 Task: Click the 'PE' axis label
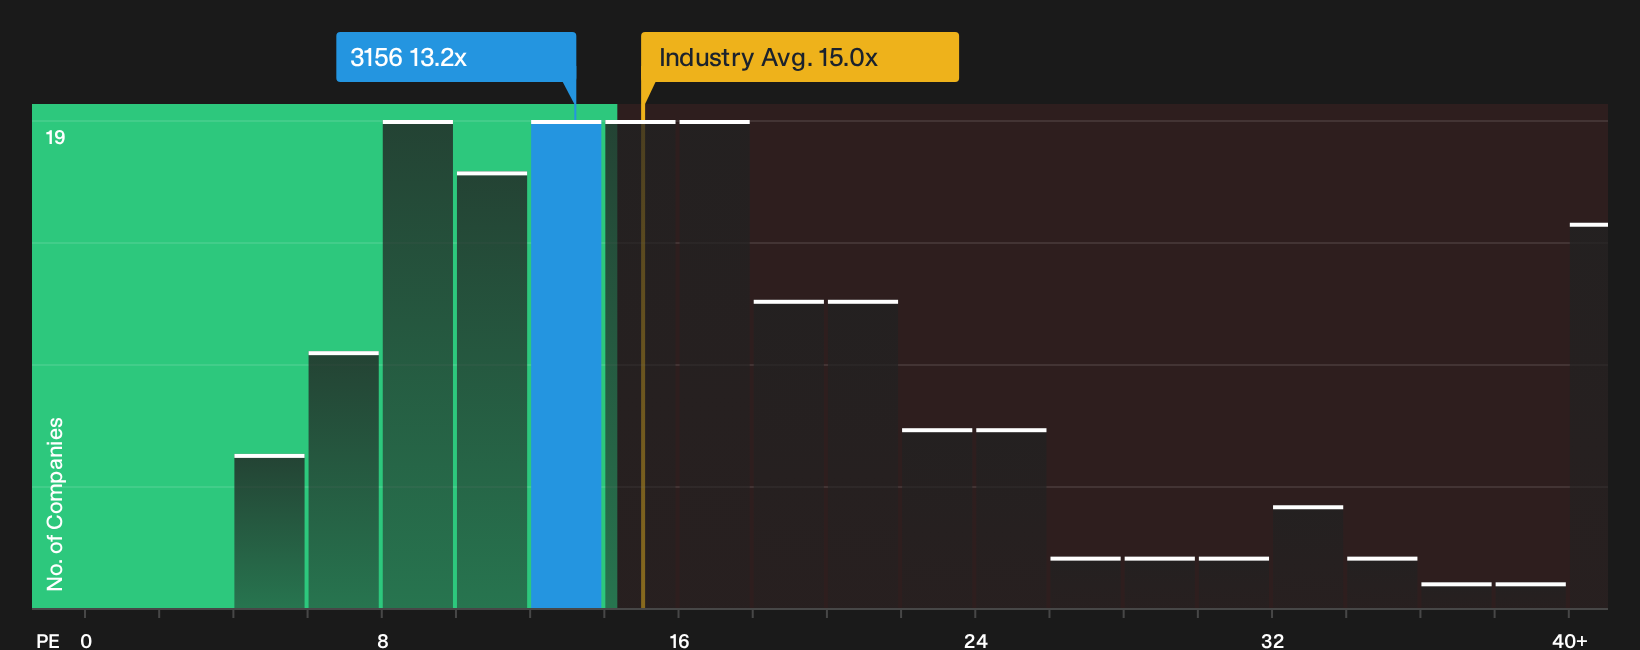[x=48, y=641]
